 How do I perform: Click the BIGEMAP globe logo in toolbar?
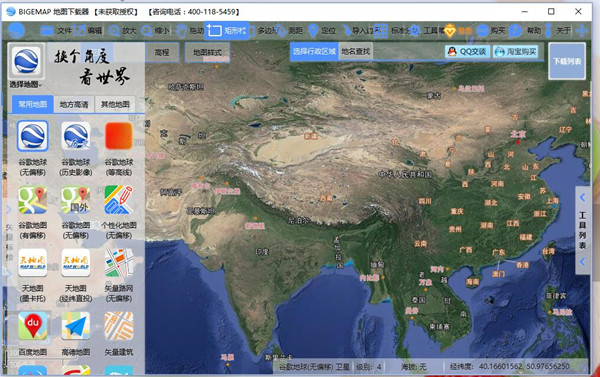click(16, 31)
